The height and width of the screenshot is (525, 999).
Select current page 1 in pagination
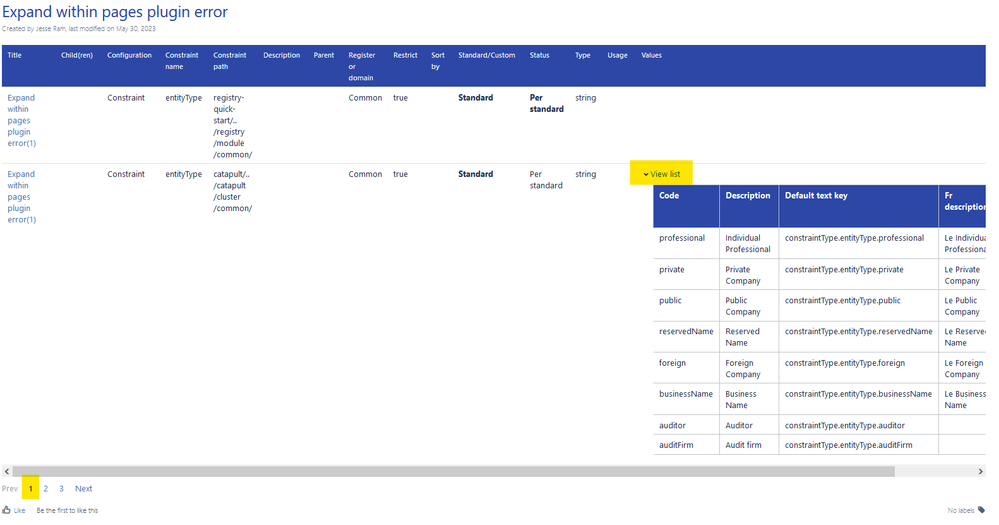31,489
